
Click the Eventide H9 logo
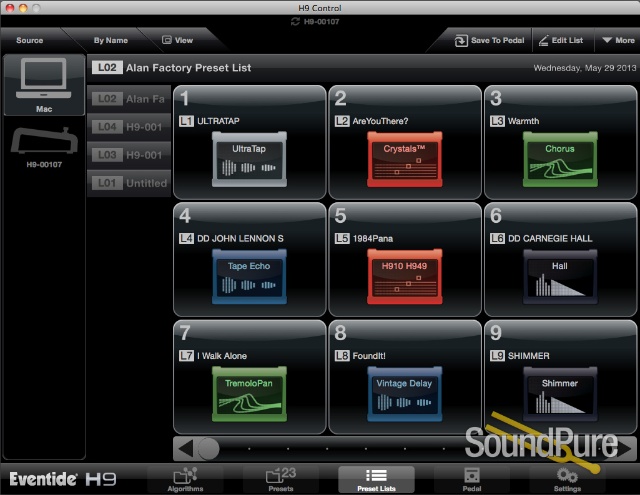pos(62,479)
